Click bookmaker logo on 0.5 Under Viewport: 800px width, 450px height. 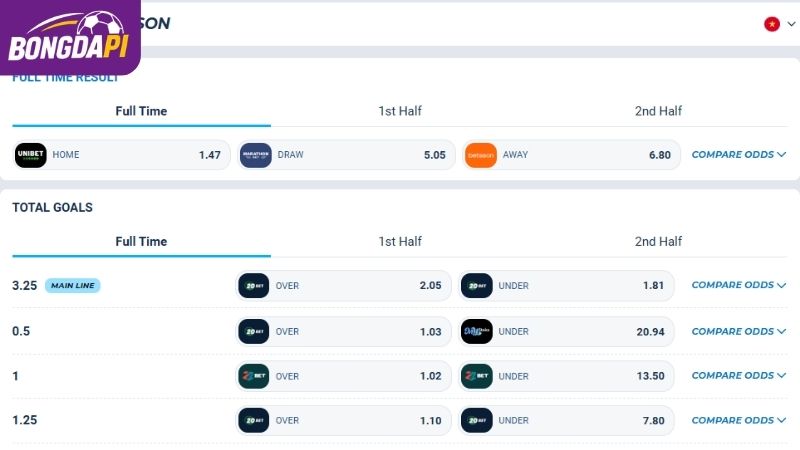coord(477,332)
